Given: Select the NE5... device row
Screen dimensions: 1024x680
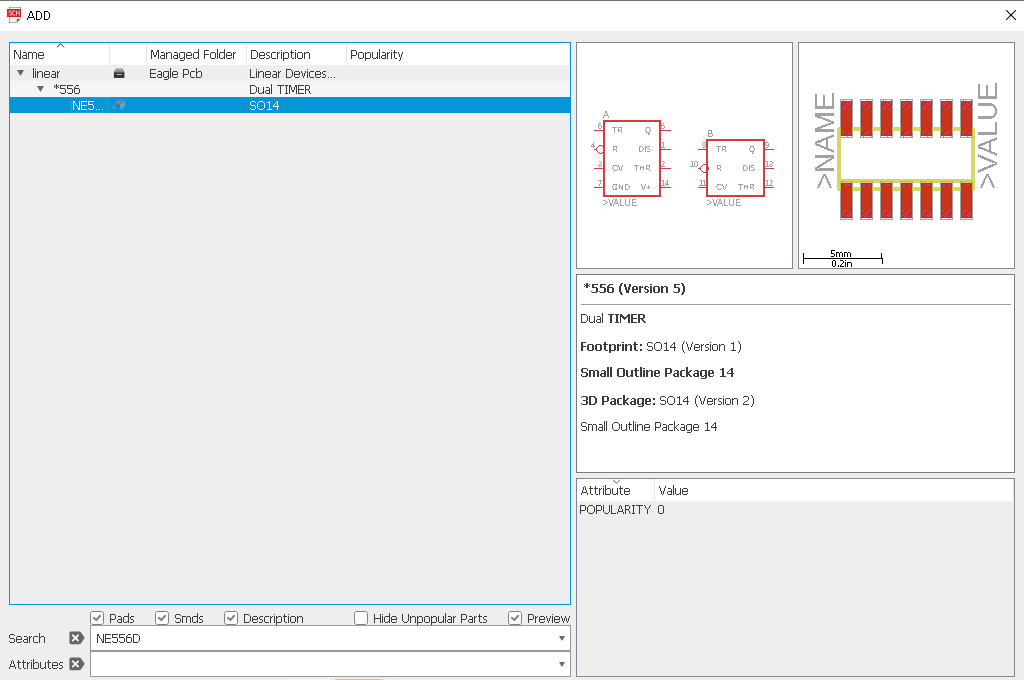Looking at the screenshot, I should (x=290, y=105).
